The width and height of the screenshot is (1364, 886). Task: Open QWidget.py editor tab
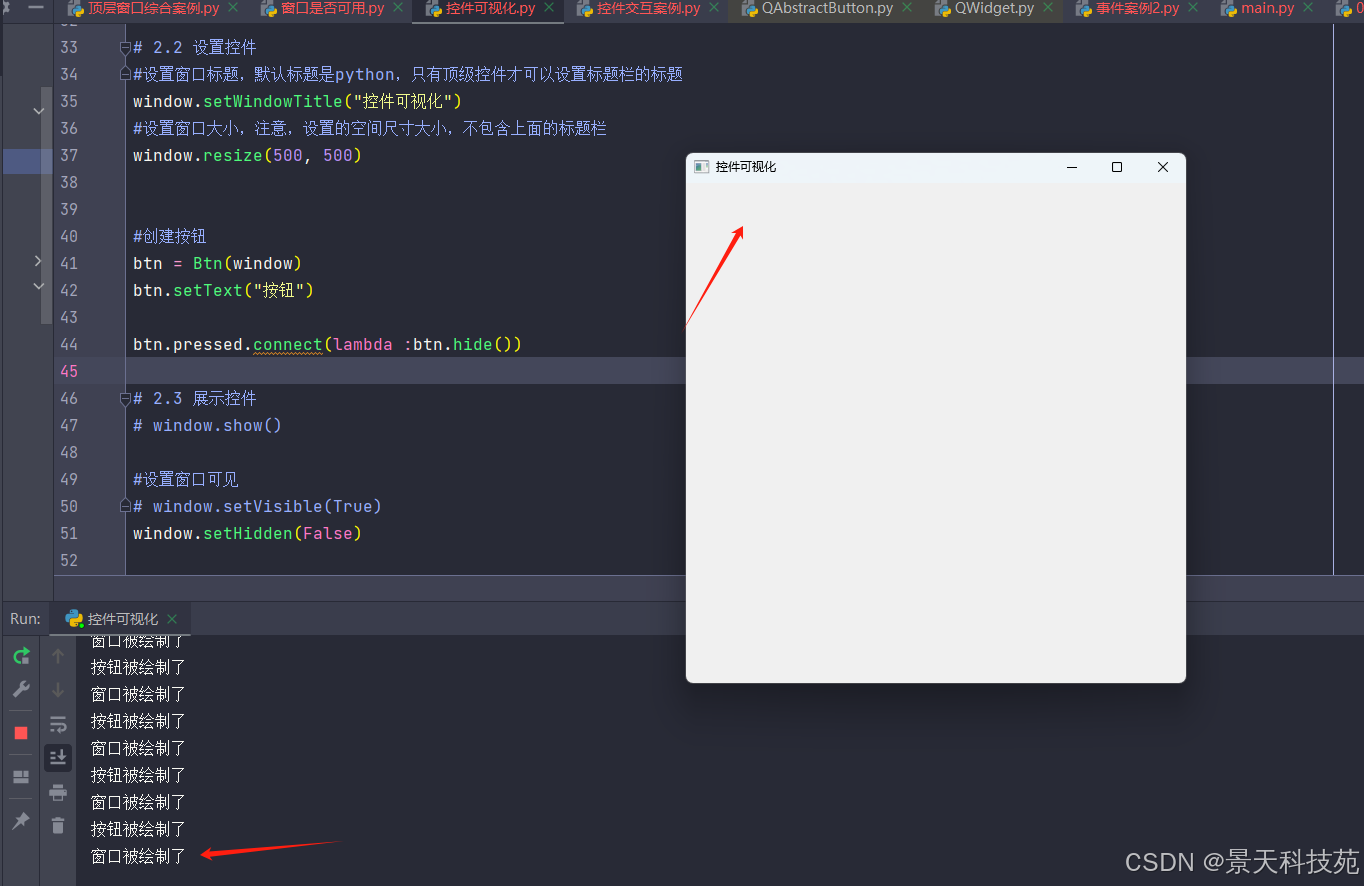(994, 8)
